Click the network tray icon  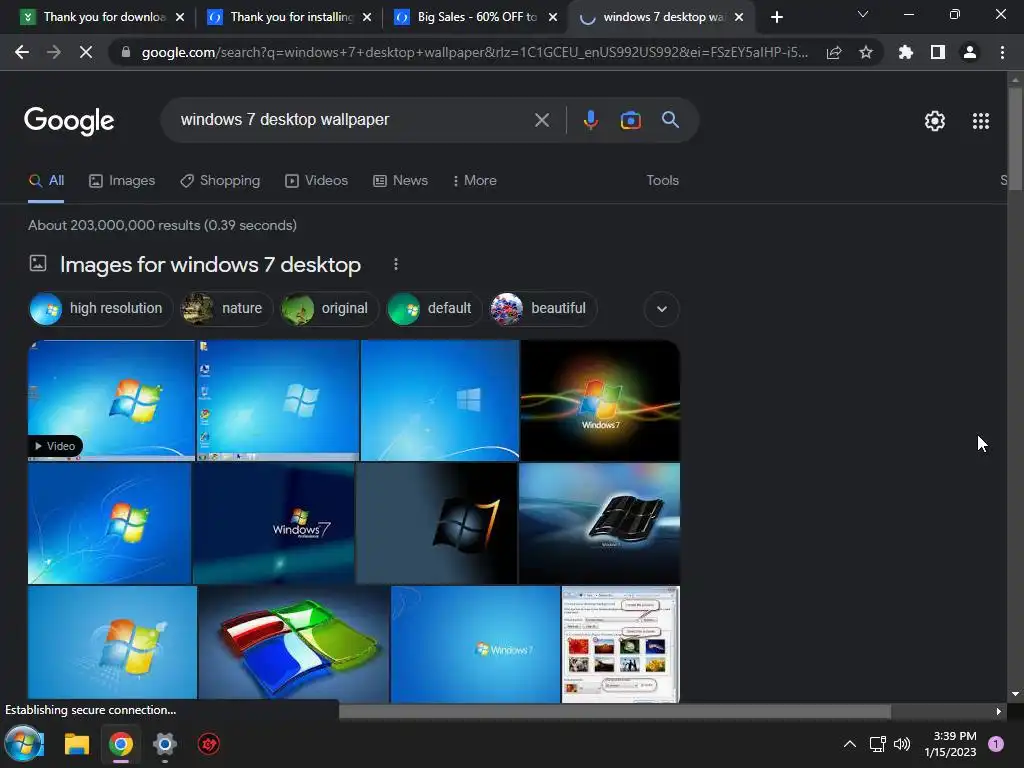[x=877, y=744]
